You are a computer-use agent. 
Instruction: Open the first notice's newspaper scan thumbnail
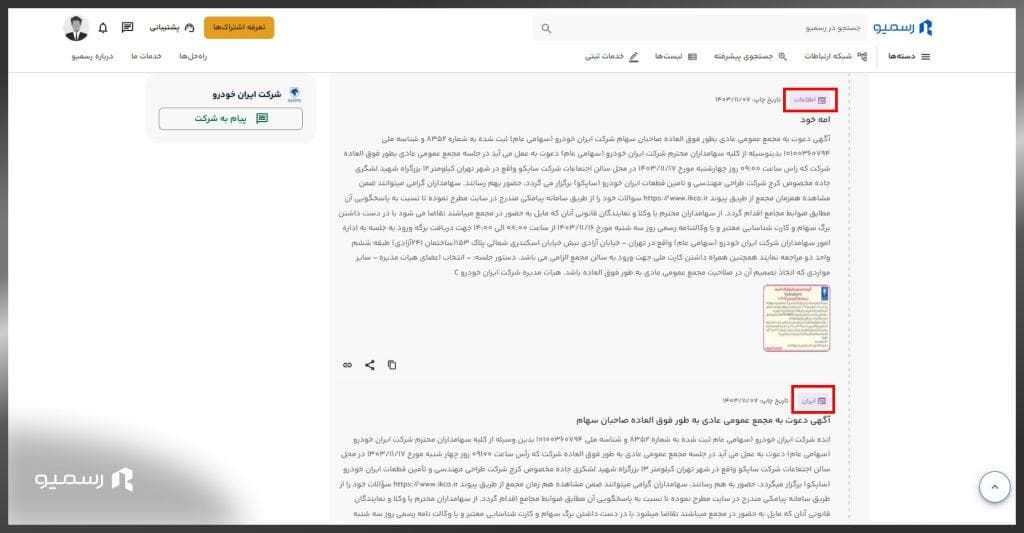click(797, 318)
